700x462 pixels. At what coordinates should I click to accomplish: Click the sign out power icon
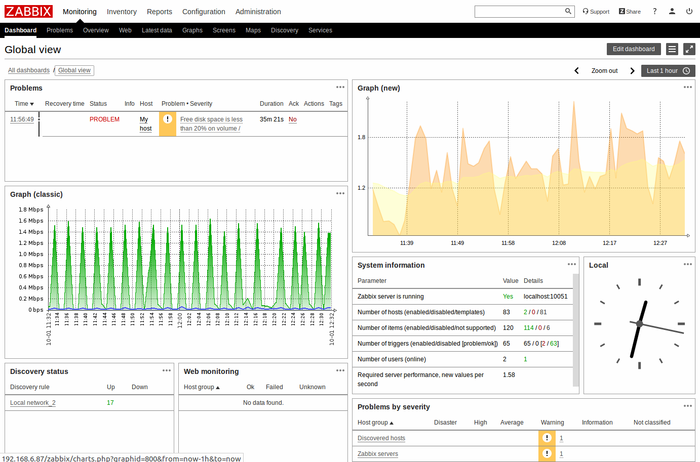coord(688,12)
